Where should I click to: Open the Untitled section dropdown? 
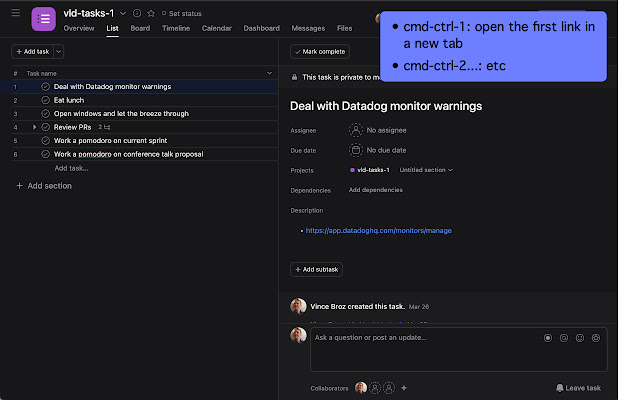[x=426, y=170]
